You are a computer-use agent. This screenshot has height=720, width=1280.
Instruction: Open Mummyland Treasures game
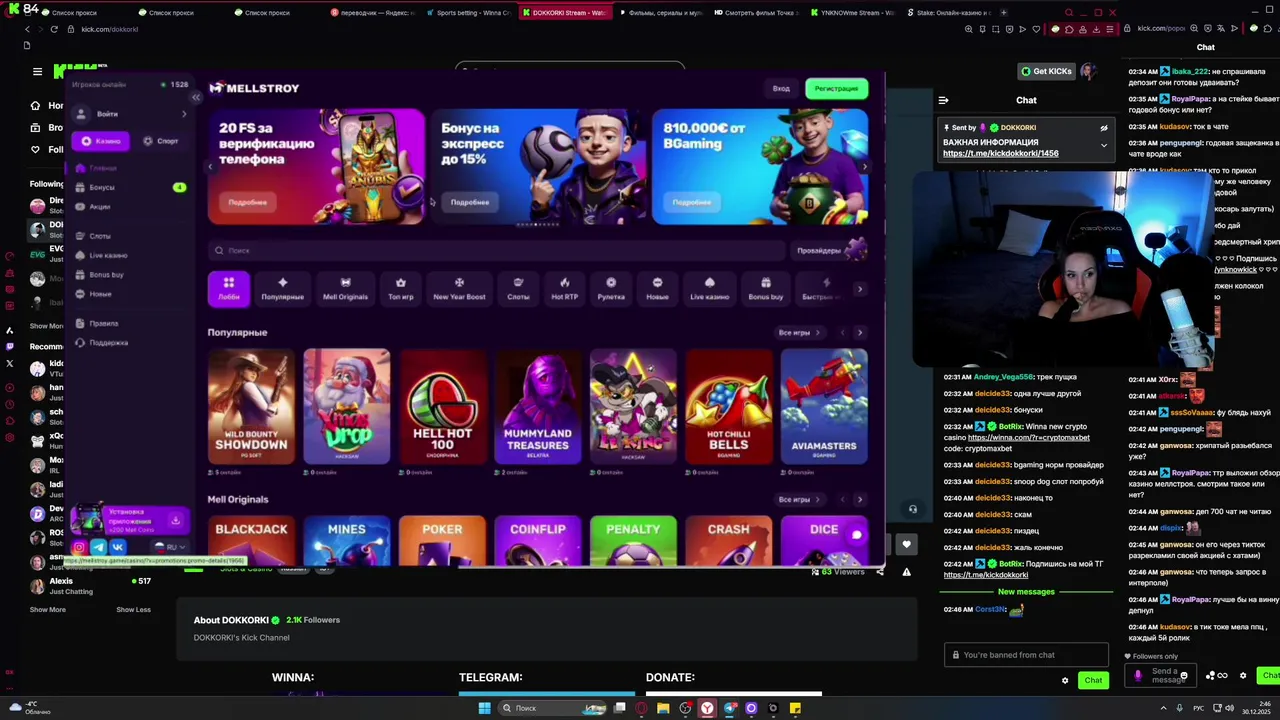538,406
